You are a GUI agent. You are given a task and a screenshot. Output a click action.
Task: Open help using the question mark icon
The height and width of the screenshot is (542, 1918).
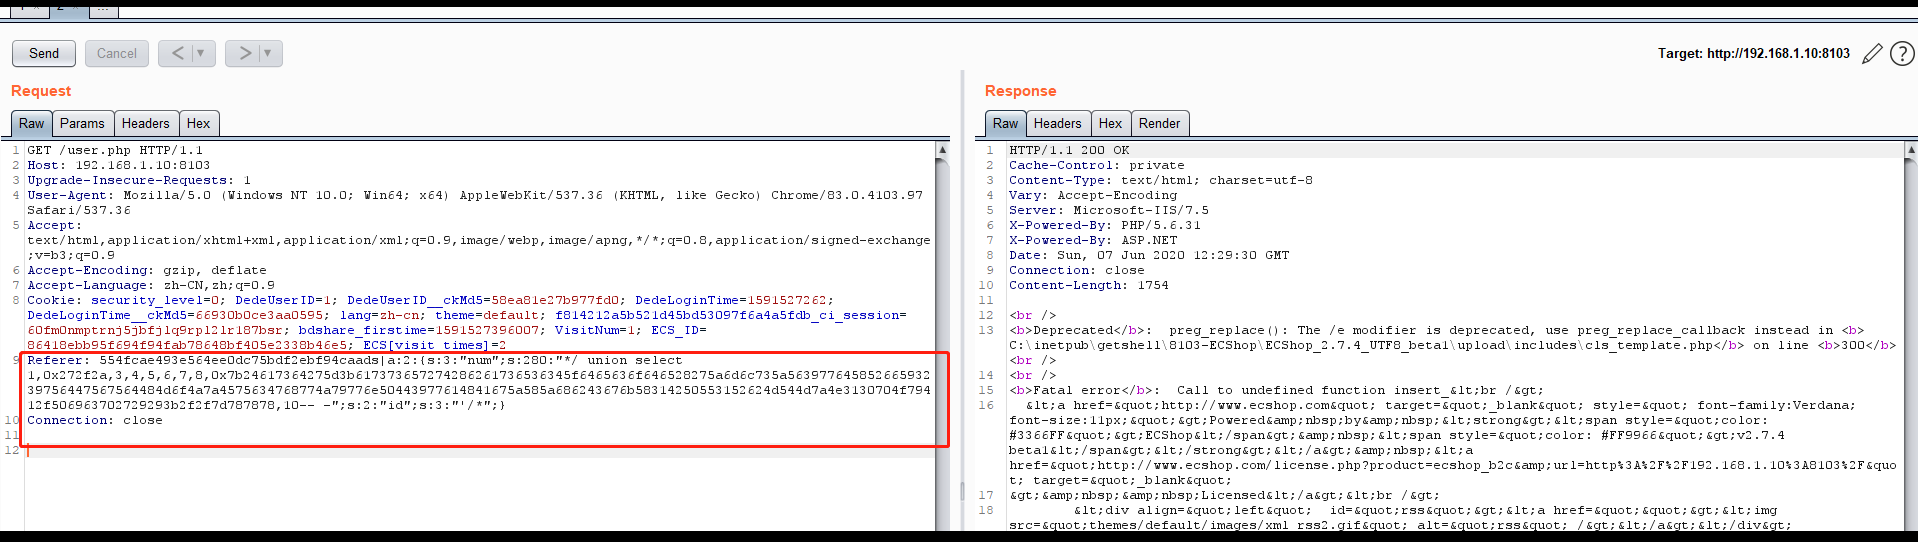pos(1902,53)
